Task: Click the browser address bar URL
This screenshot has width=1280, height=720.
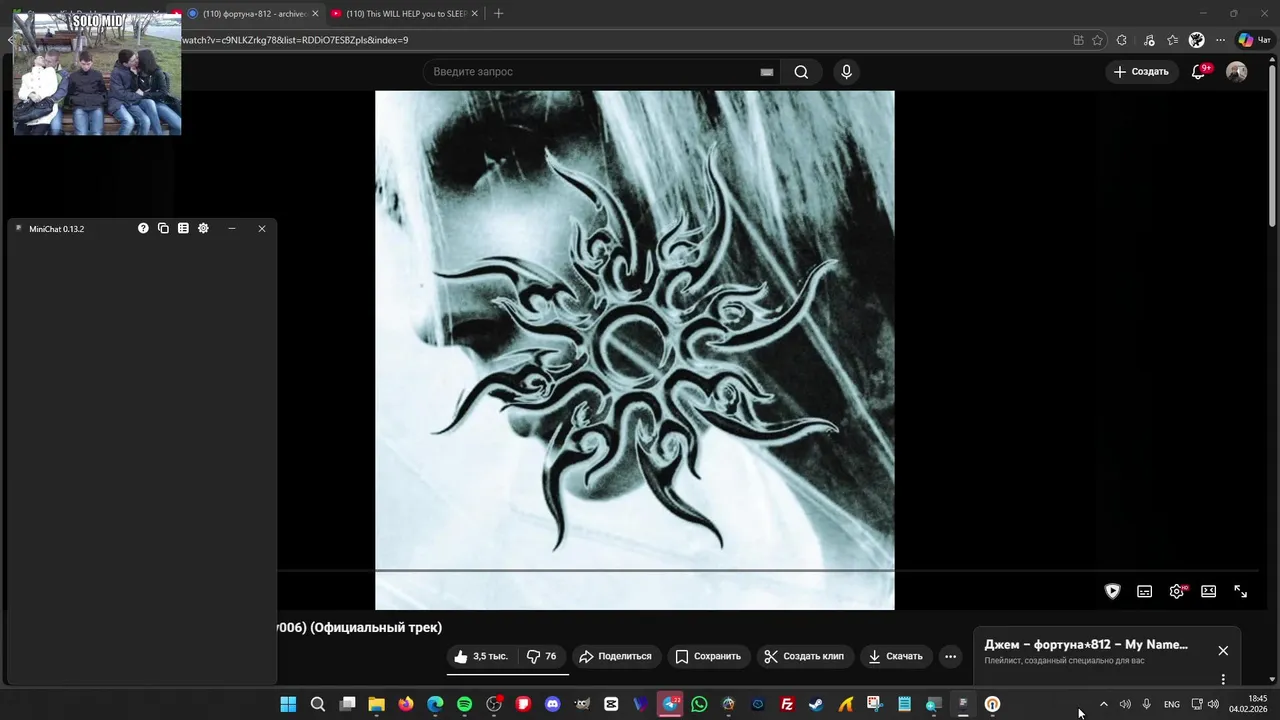Action: [295, 40]
